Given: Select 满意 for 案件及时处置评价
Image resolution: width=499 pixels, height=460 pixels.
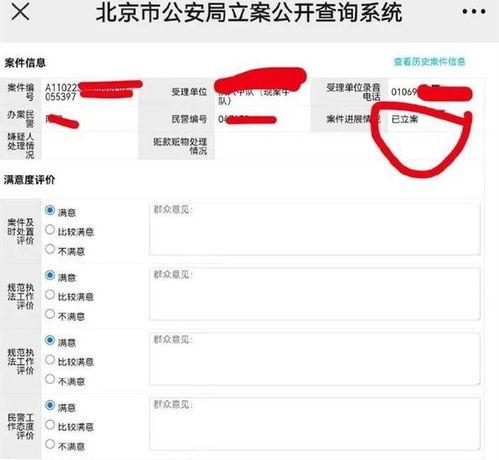Looking at the screenshot, I should 50,210.
